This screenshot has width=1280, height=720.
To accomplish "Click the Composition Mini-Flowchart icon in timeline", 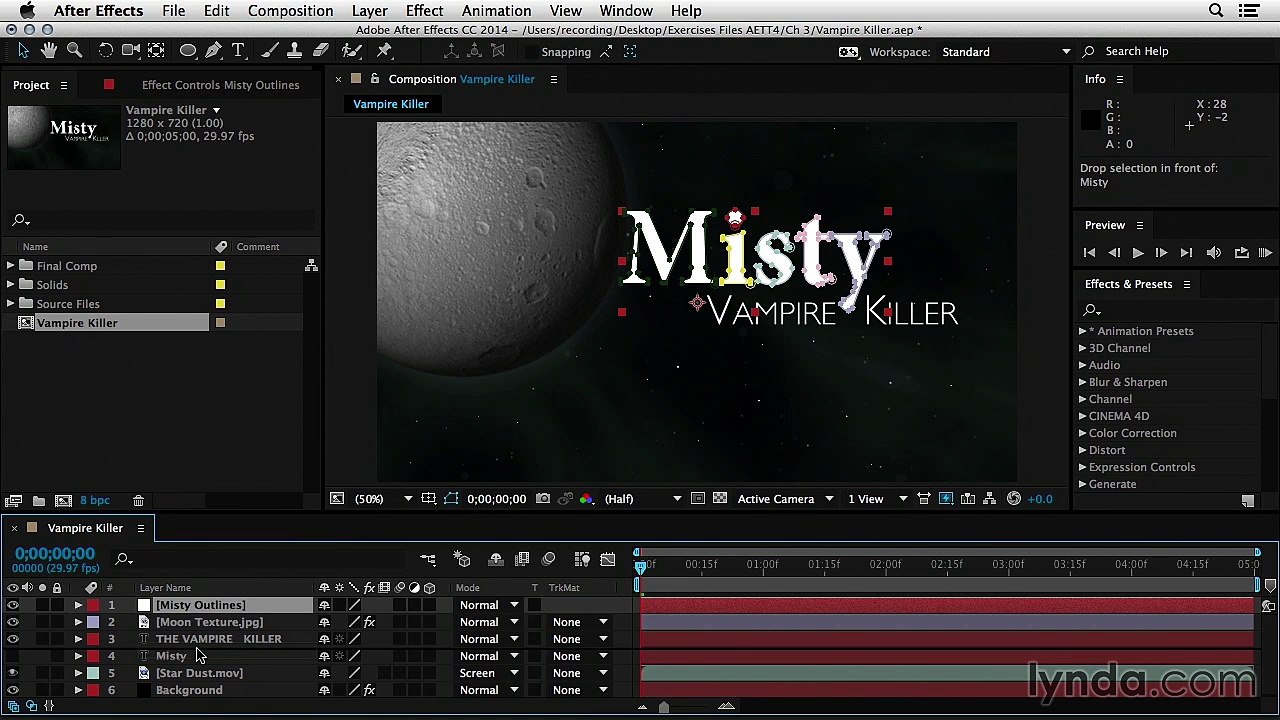I will tap(428, 559).
